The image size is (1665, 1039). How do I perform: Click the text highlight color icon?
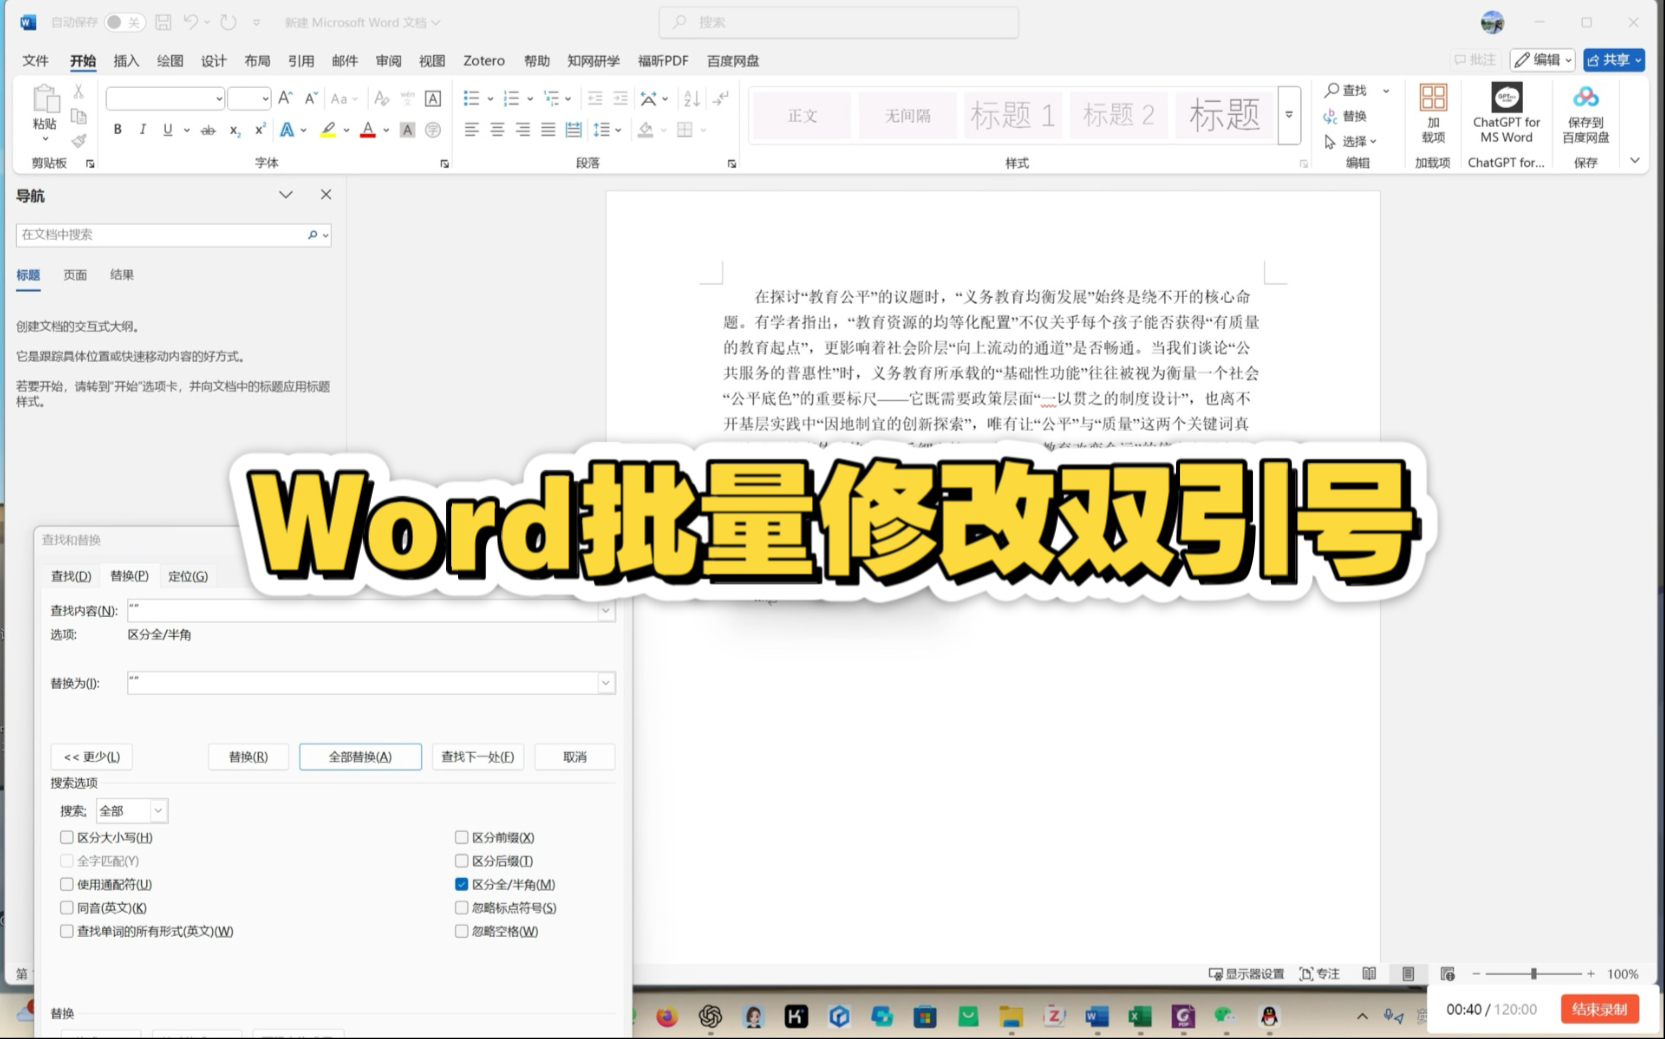[x=328, y=130]
